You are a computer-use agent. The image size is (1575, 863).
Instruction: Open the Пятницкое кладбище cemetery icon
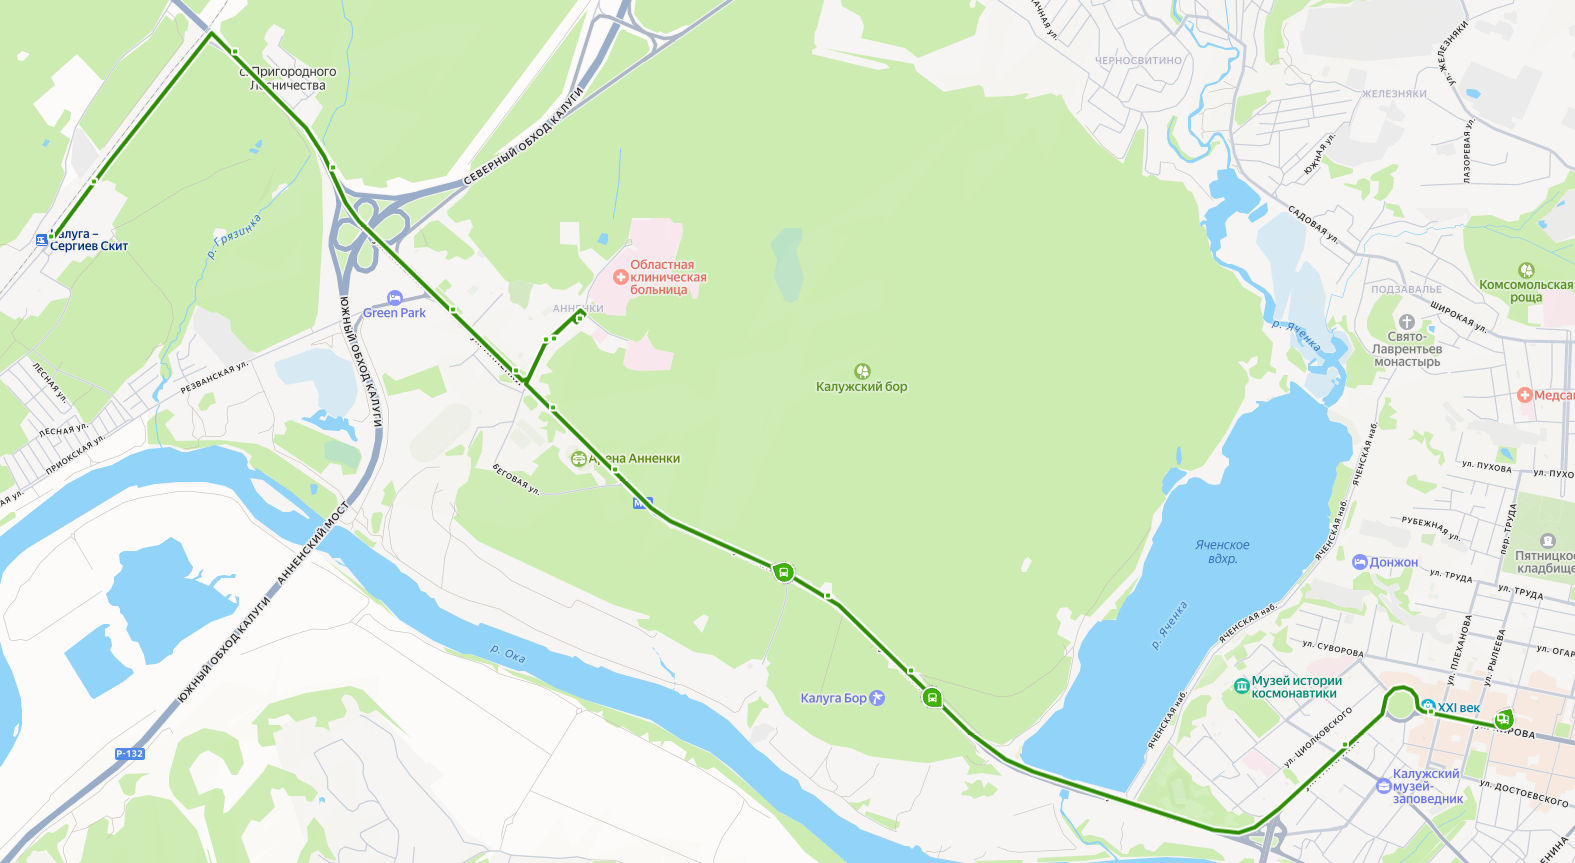click(x=1548, y=541)
